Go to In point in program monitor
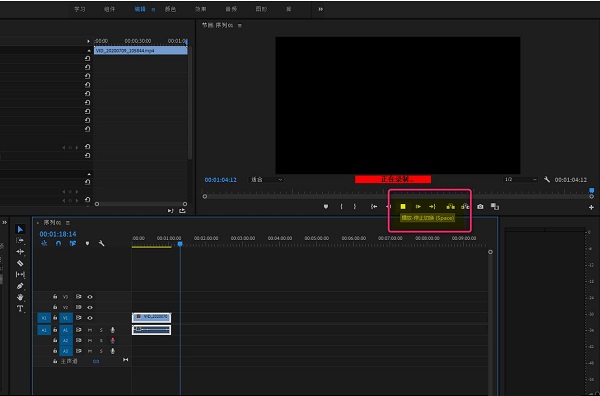600x396 pixels. (374, 207)
